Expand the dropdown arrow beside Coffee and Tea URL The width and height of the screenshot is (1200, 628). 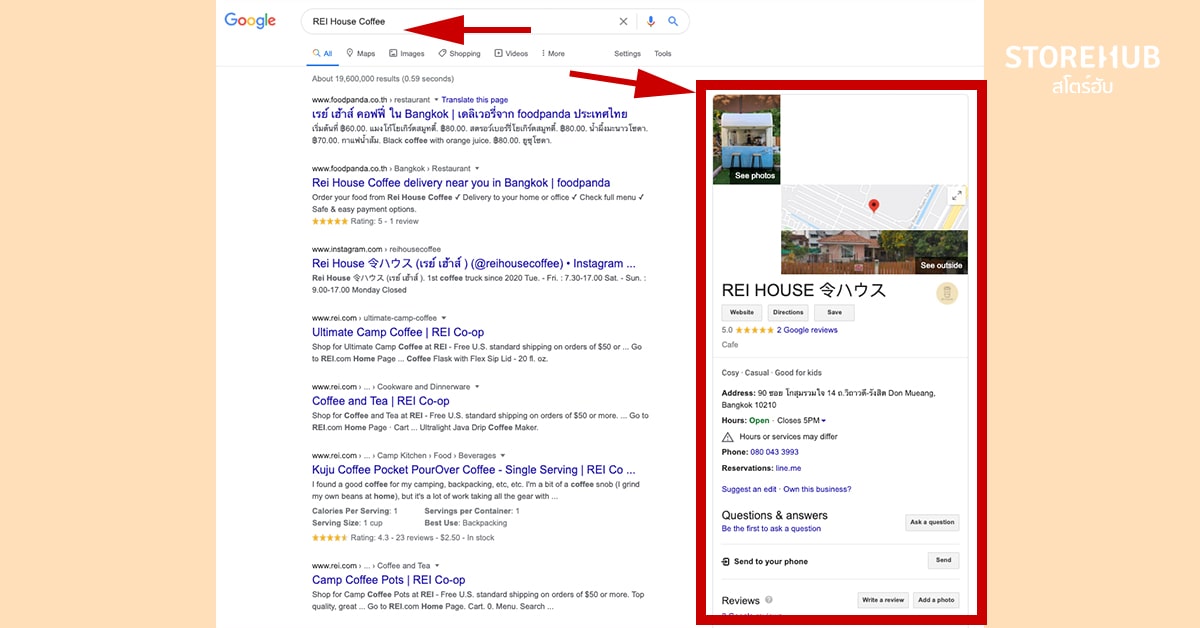click(437, 566)
